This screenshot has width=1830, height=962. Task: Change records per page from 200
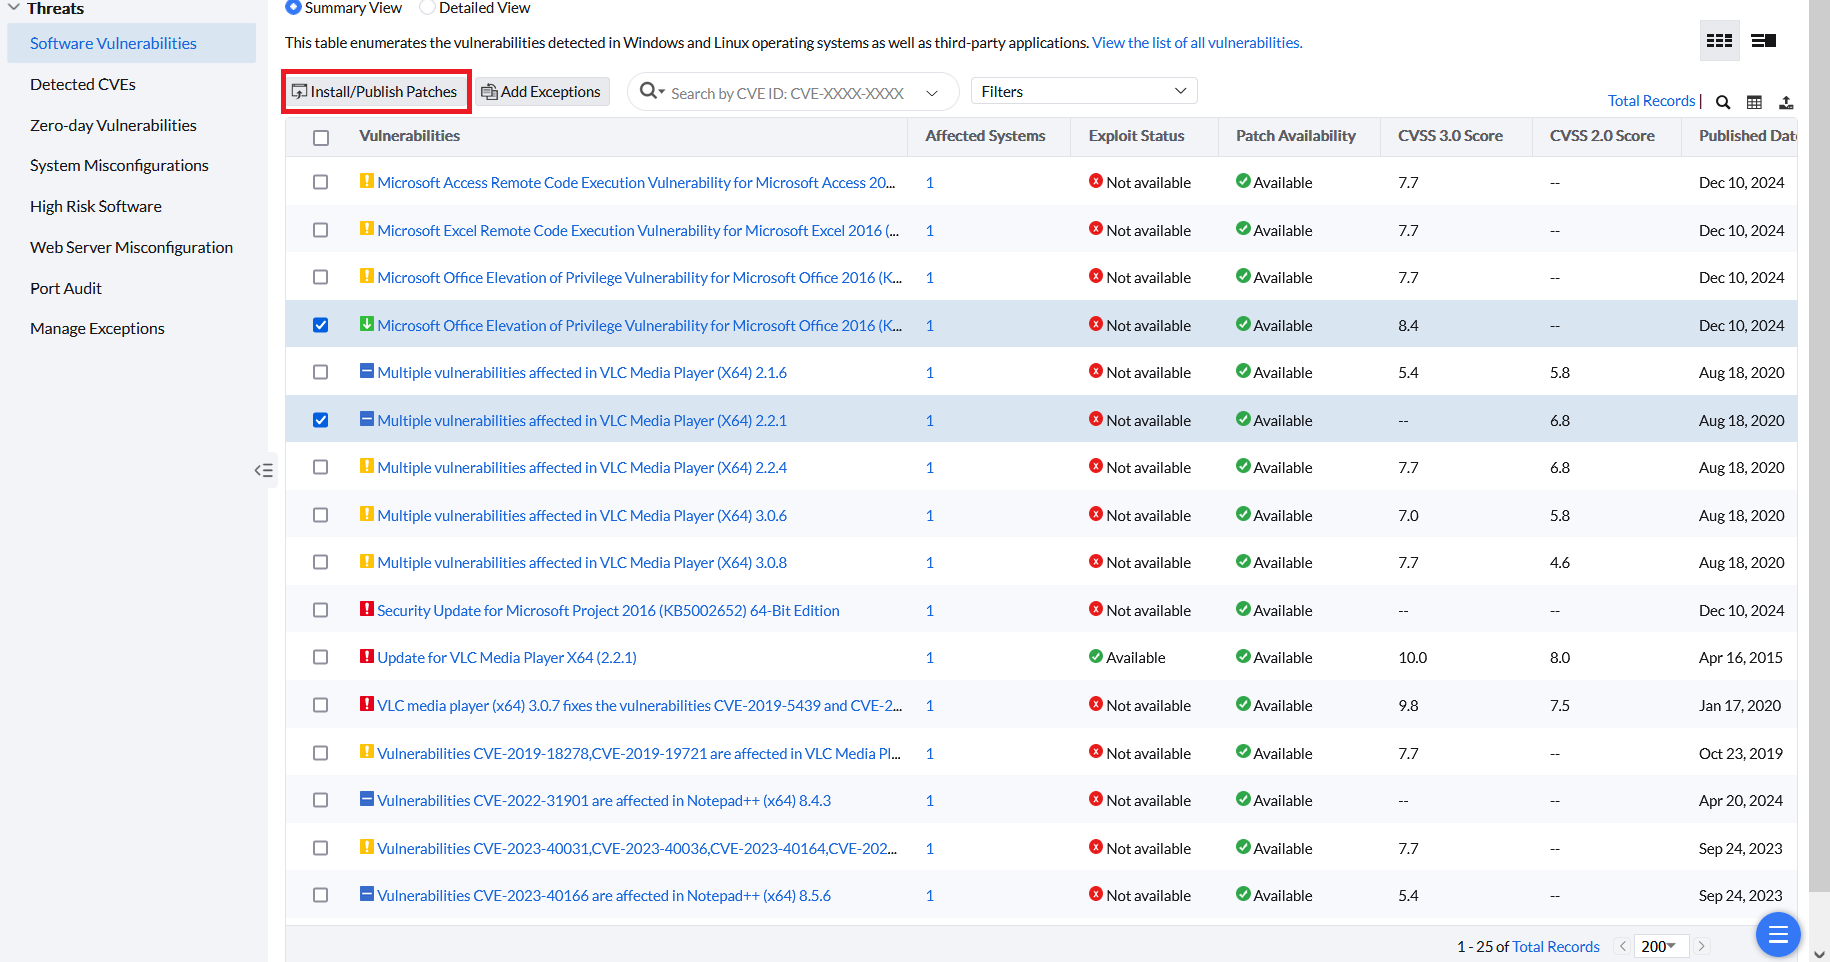[x=1661, y=946]
